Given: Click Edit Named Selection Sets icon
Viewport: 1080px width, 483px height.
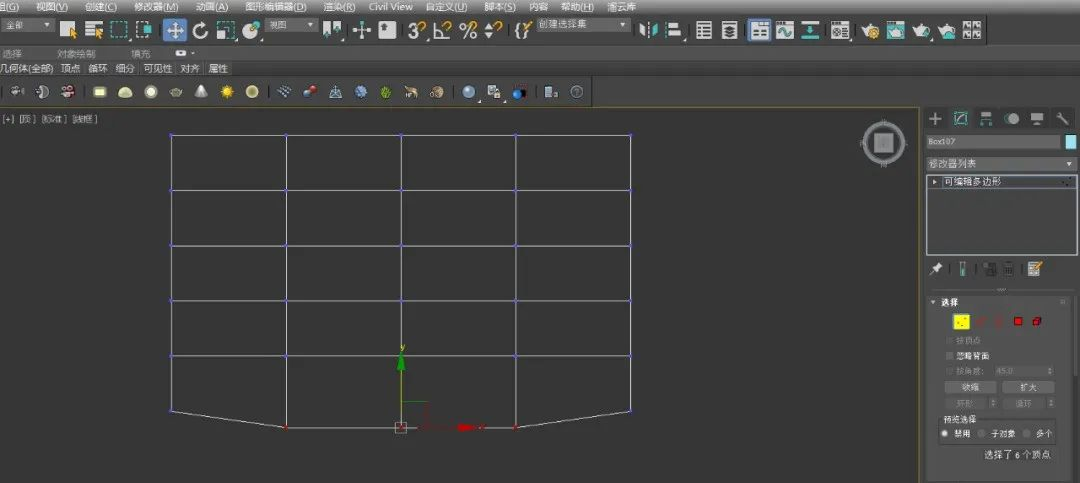Looking at the screenshot, I should [x=523, y=30].
